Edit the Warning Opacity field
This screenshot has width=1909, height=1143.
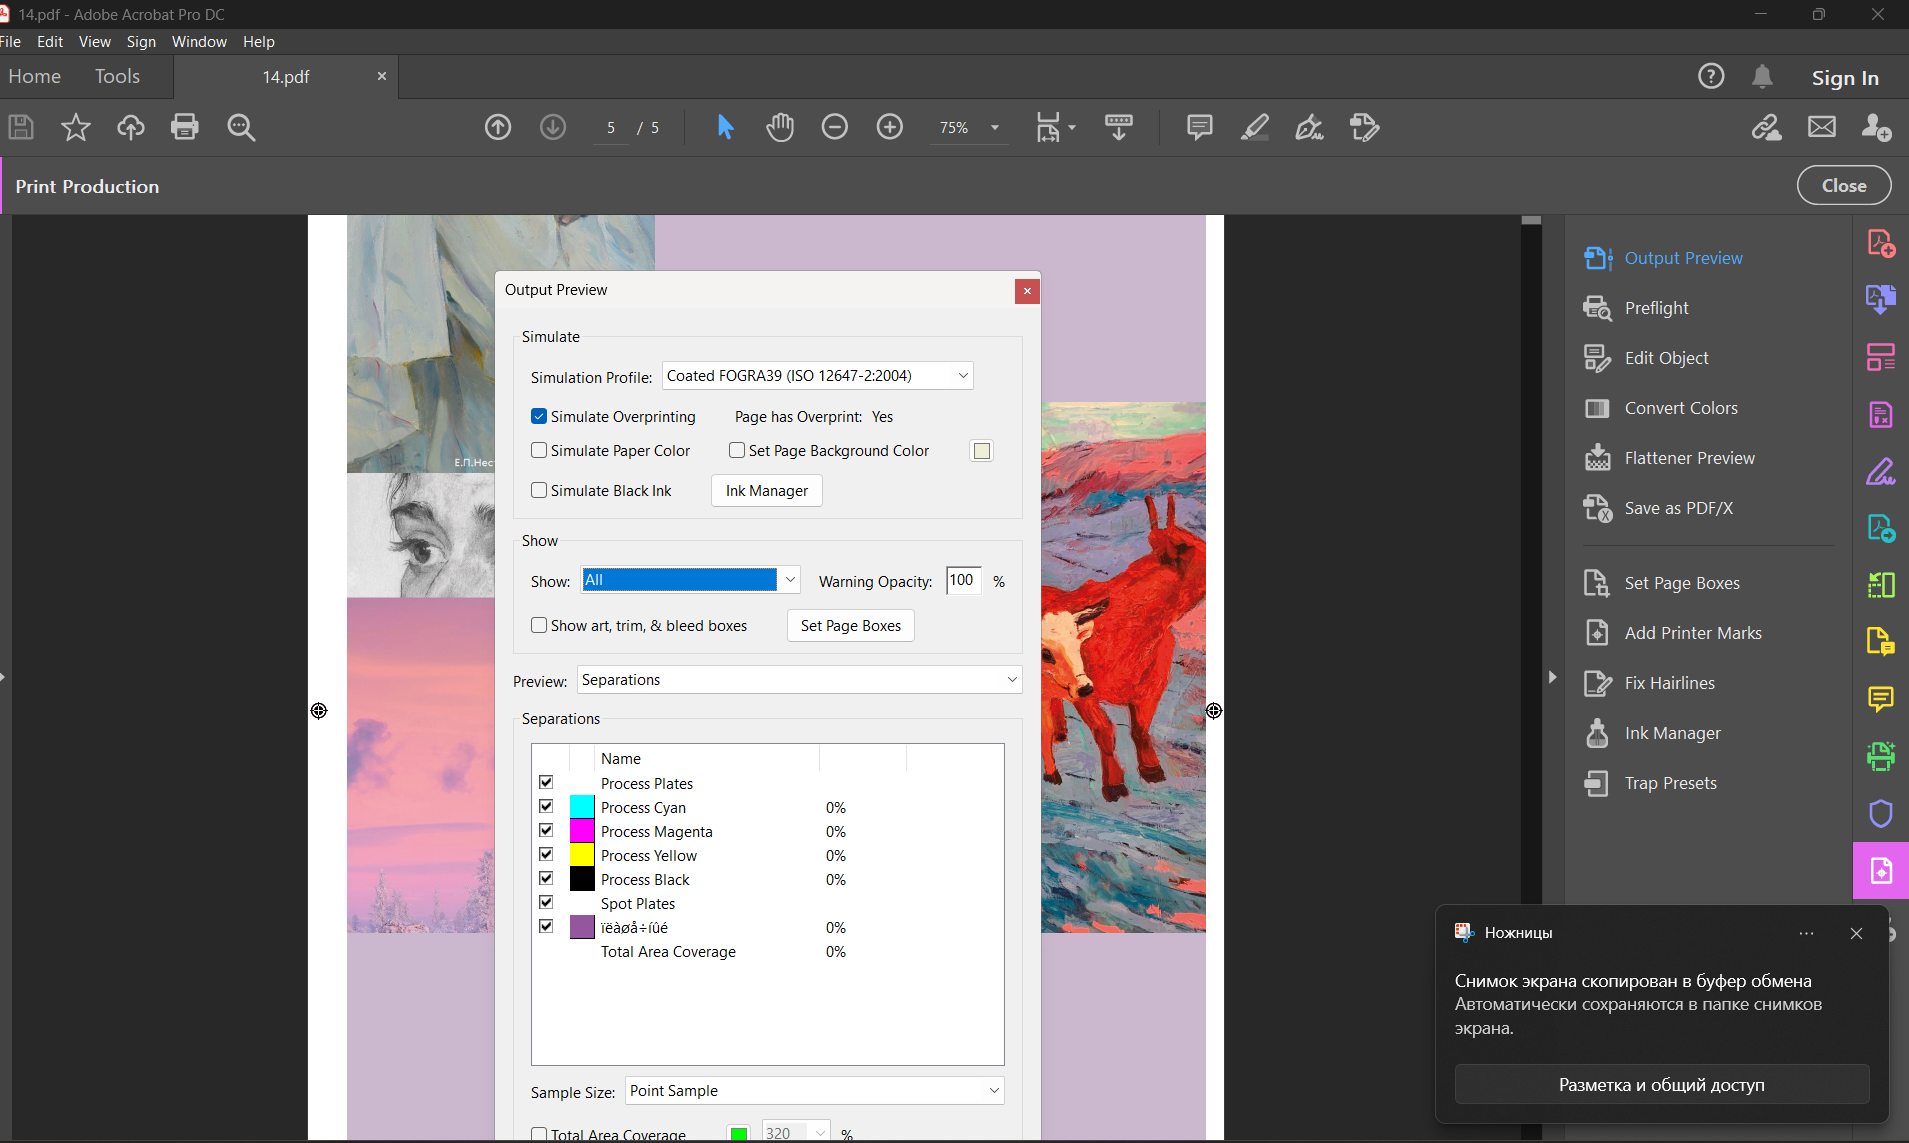pyautogui.click(x=964, y=580)
